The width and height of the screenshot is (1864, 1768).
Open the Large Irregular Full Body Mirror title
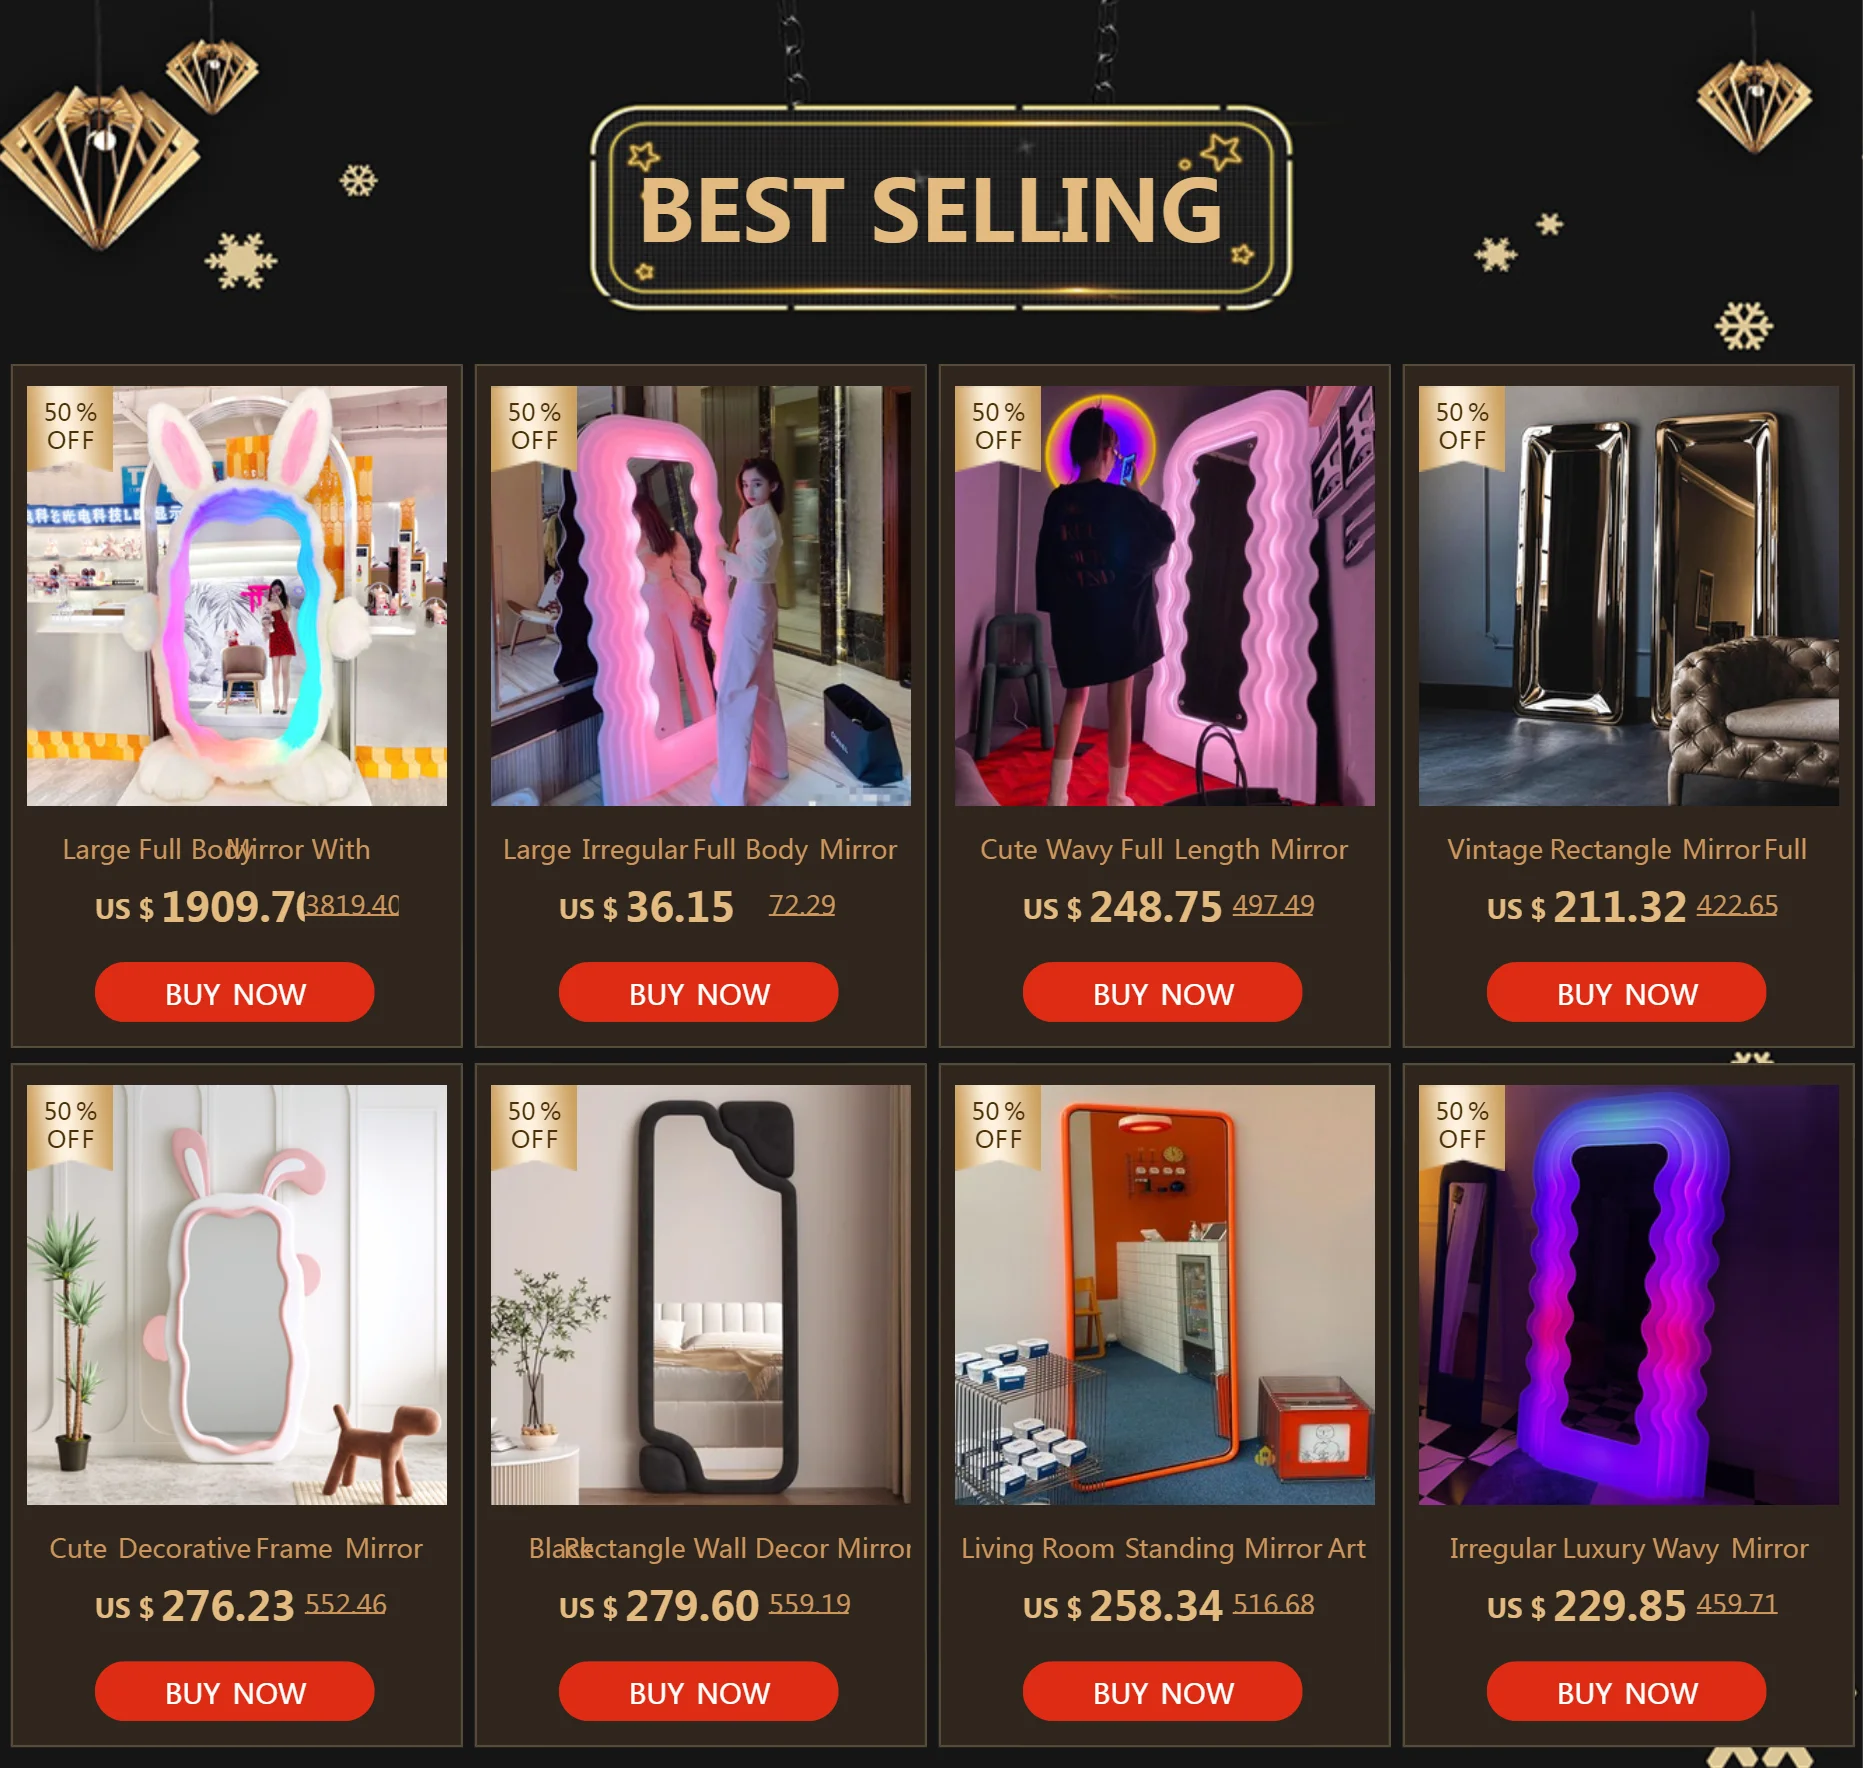tap(700, 850)
